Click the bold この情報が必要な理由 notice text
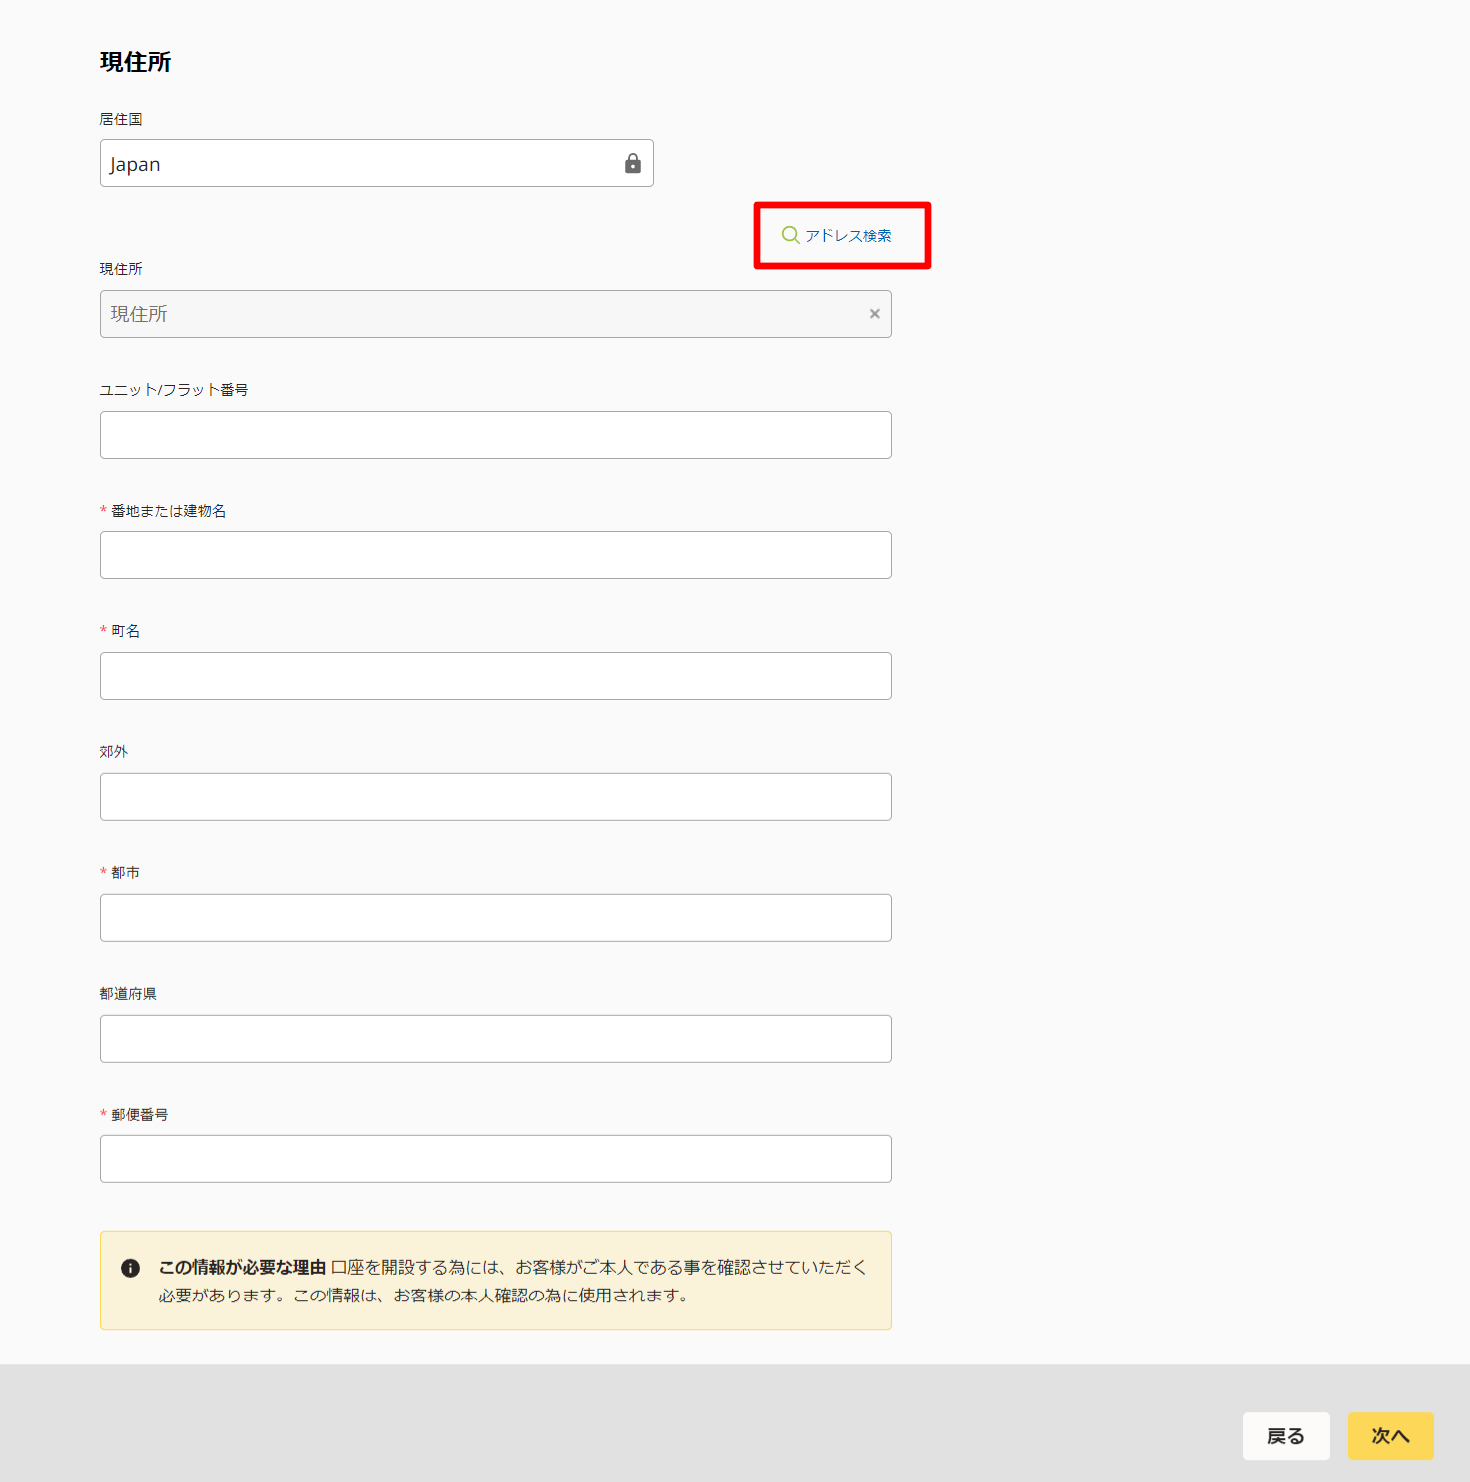Image resolution: width=1470 pixels, height=1482 pixels. coord(242,1267)
